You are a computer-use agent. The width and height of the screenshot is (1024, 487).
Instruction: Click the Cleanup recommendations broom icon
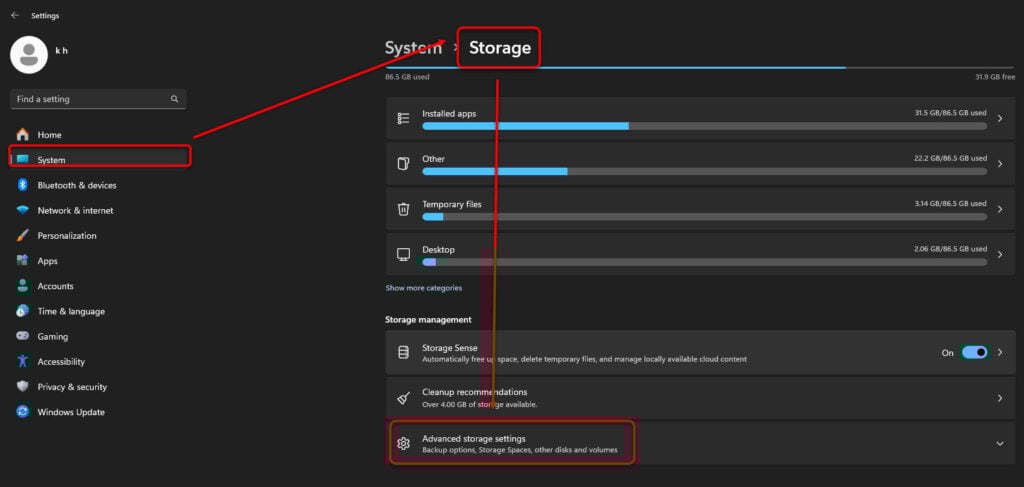click(x=404, y=398)
